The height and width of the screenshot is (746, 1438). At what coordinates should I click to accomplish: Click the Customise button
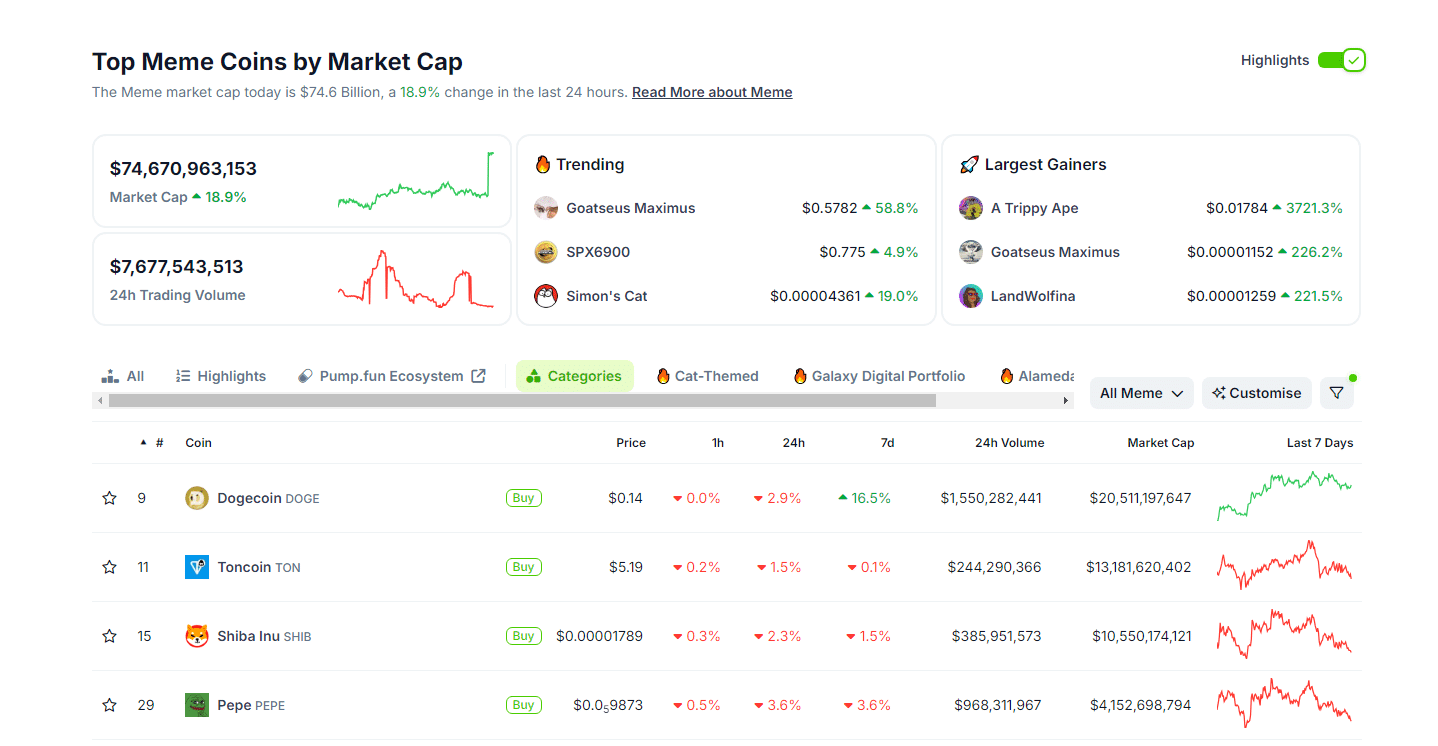(x=1256, y=393)
